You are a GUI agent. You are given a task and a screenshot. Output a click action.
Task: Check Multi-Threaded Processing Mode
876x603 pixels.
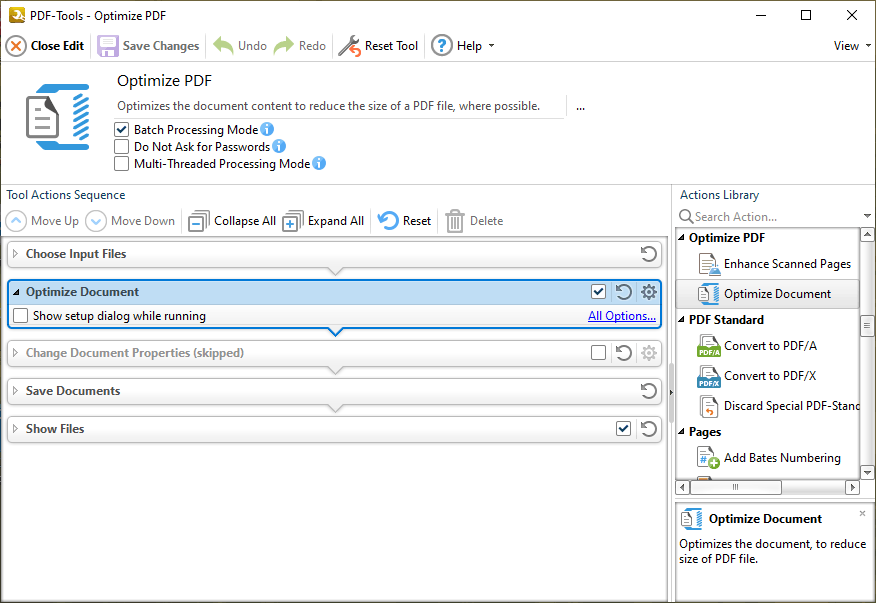121,163
